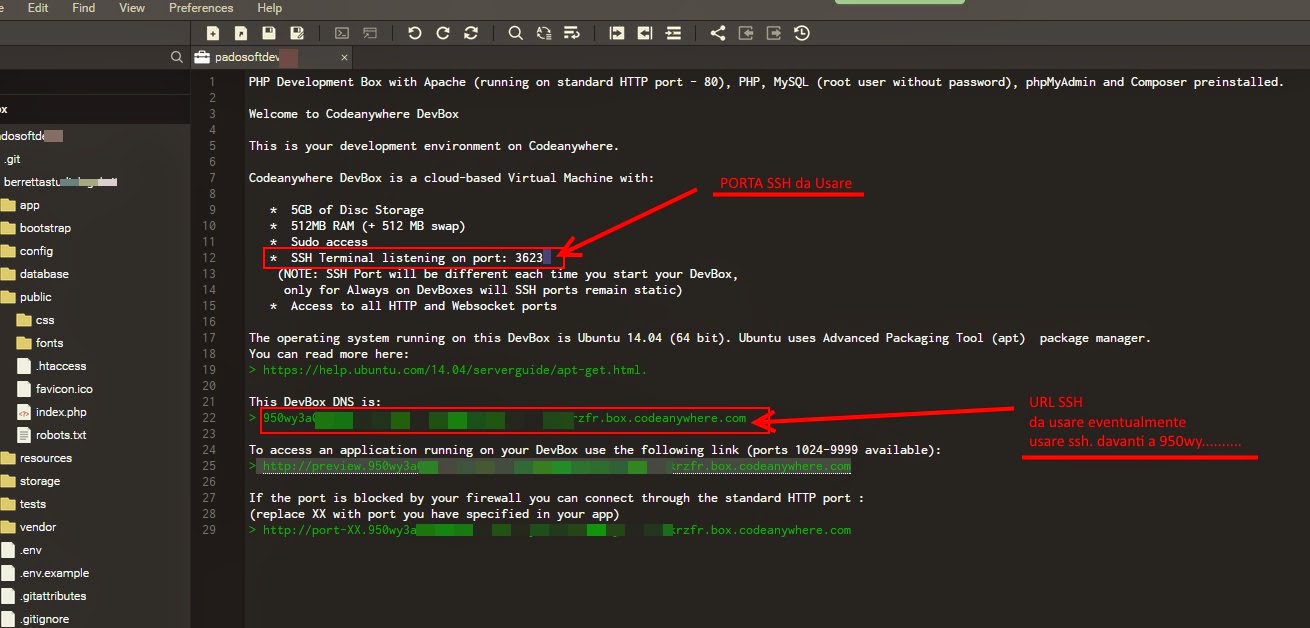The height and width of the screenshot is (628, 1310).
Task: Click the DevBox DNS address on line 22
Action: [505, 418]
